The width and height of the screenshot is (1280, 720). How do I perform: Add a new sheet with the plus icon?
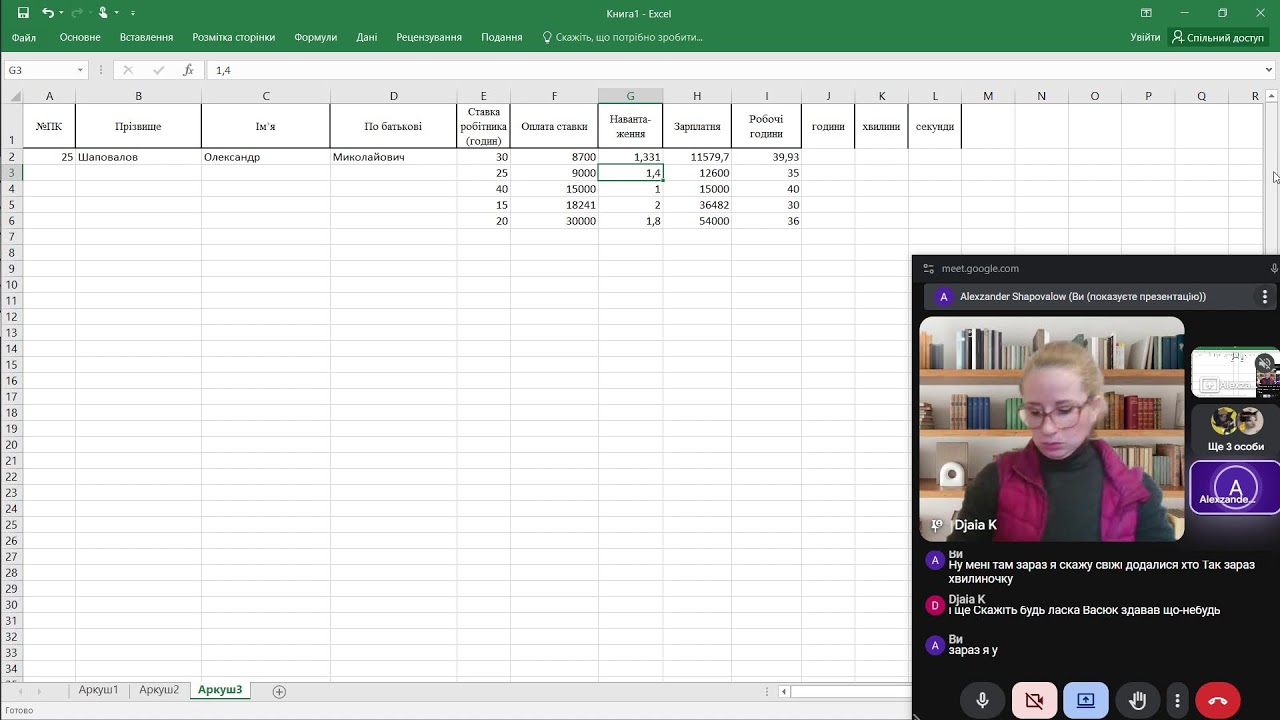[x=279, y=691]
